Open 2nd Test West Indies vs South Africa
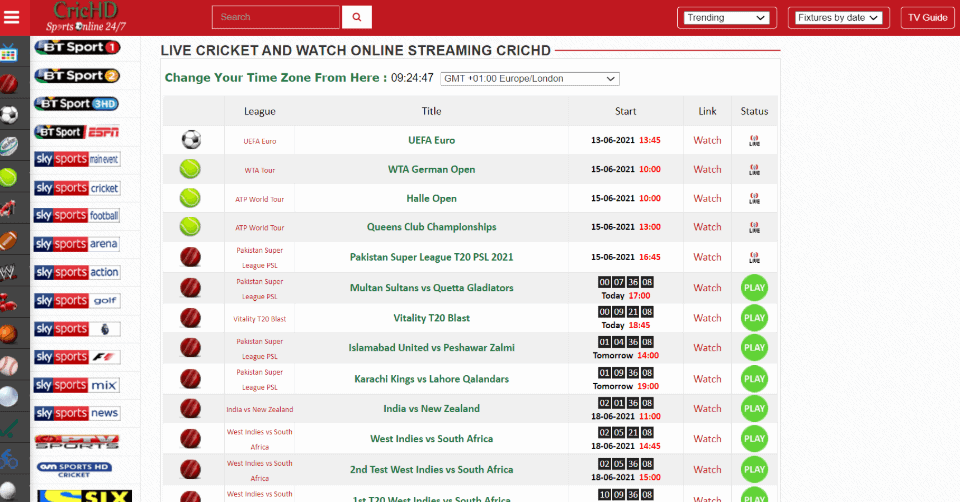 coord(432,470)
